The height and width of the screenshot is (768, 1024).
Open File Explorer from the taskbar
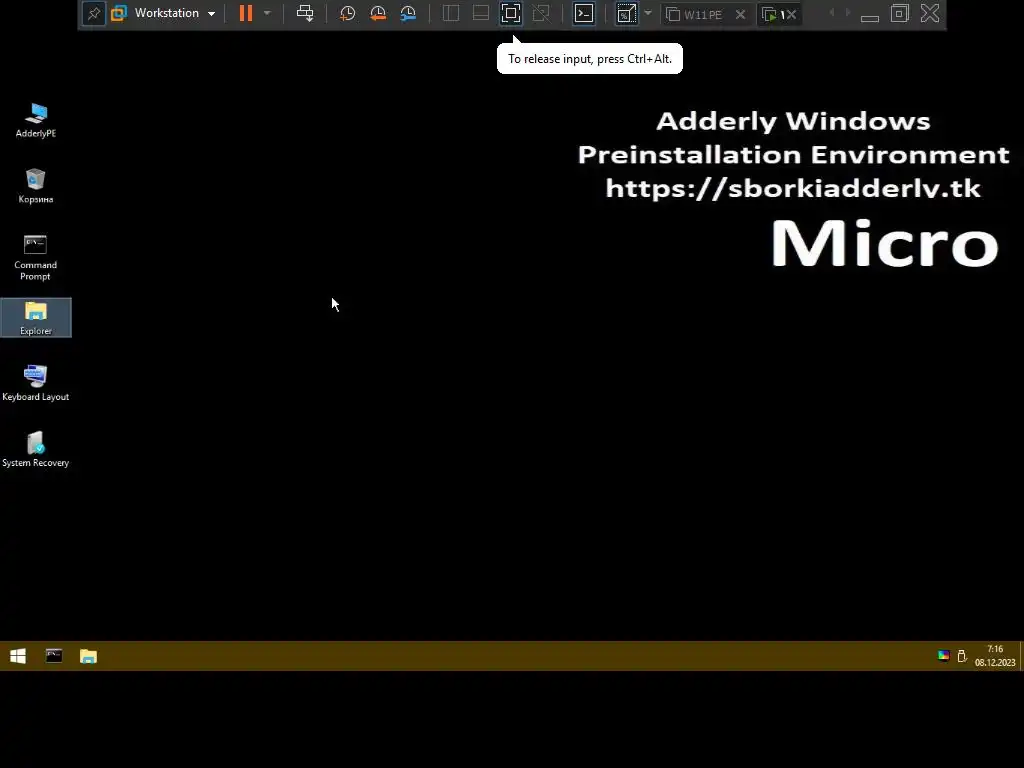click(88, 656)
